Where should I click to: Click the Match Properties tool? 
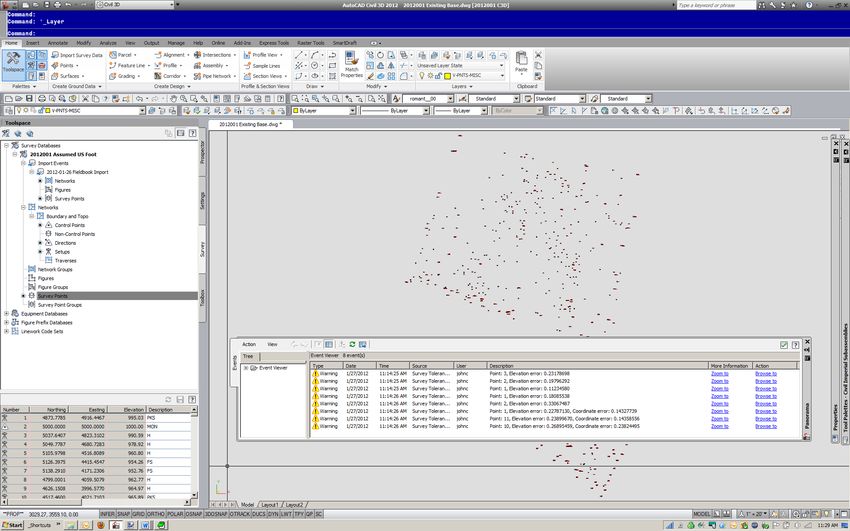351,64
